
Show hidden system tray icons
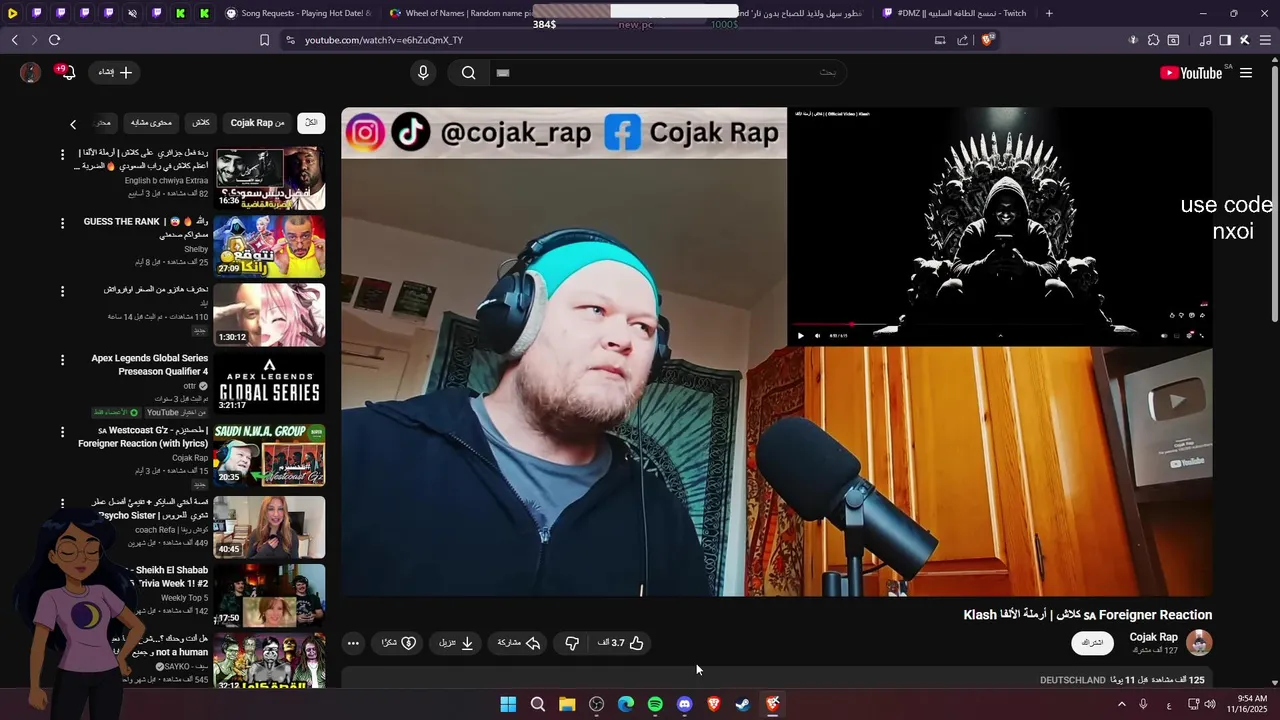tap(1121, 704)
